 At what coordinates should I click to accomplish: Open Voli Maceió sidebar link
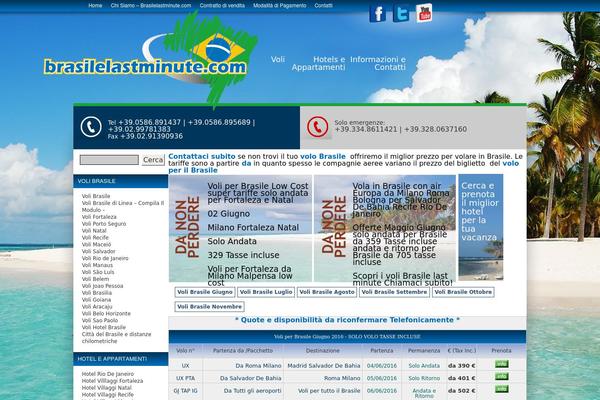[96, 244]
